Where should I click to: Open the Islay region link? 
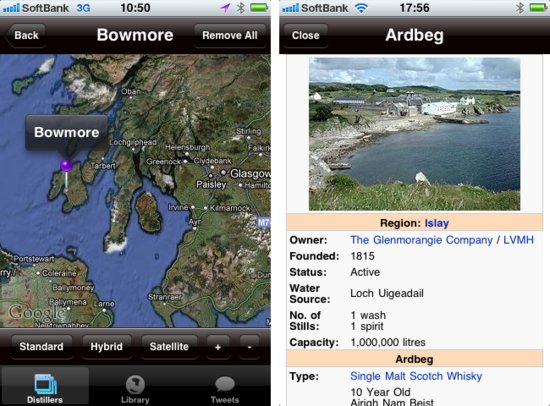tap(437, 223)
